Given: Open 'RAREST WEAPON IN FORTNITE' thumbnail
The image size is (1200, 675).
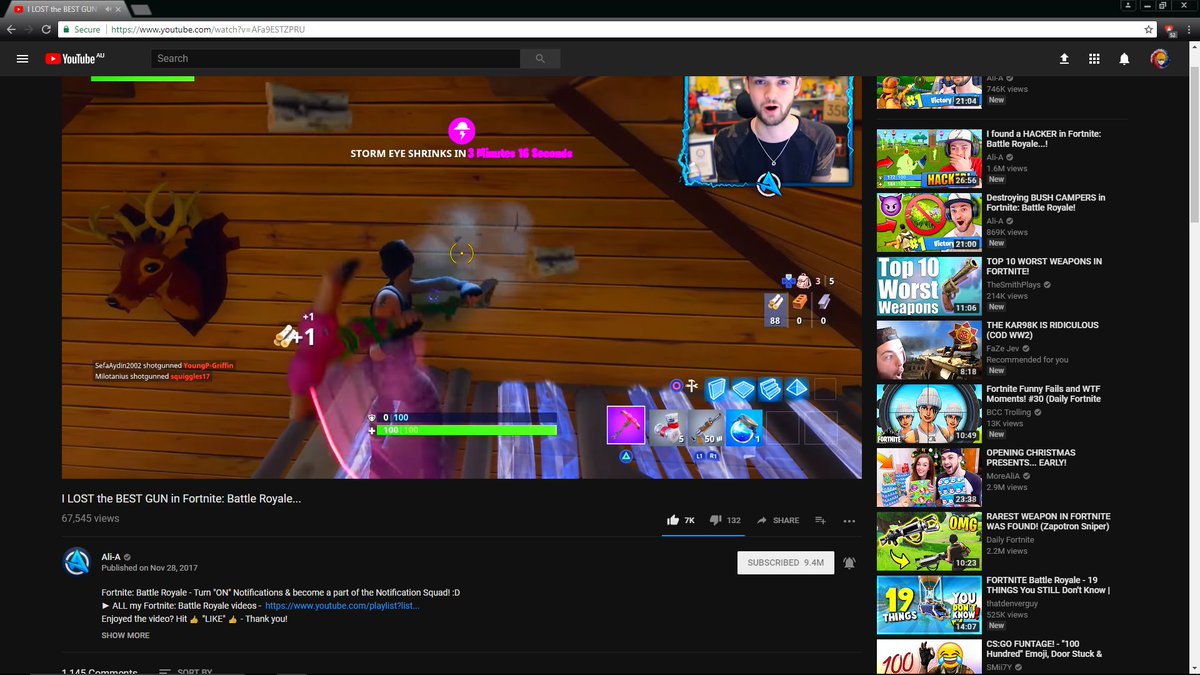Looking at the screenshot, I should (x=929, y=541).
